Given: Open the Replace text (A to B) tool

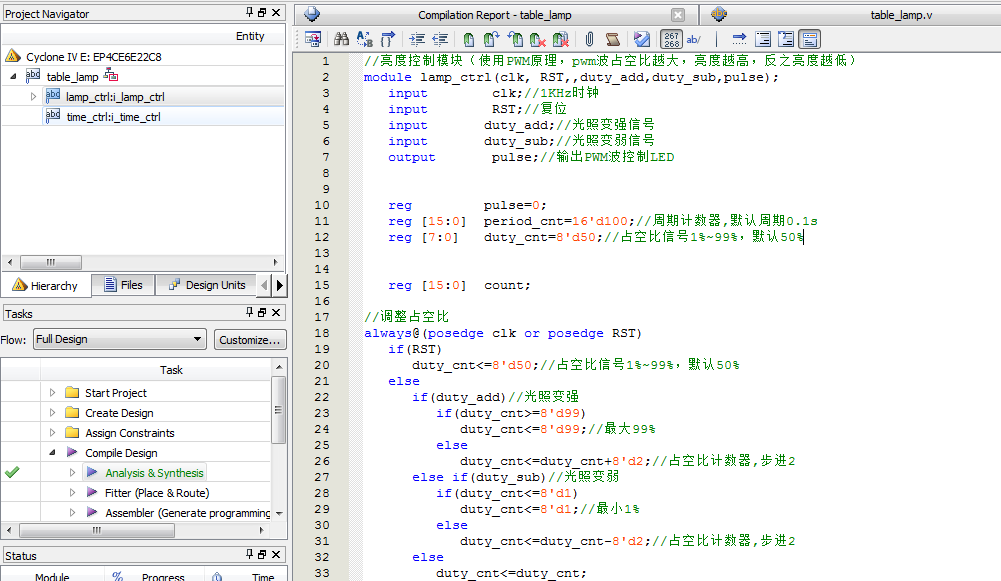Looking at the screenshot, I should click(x=365, y=40).
